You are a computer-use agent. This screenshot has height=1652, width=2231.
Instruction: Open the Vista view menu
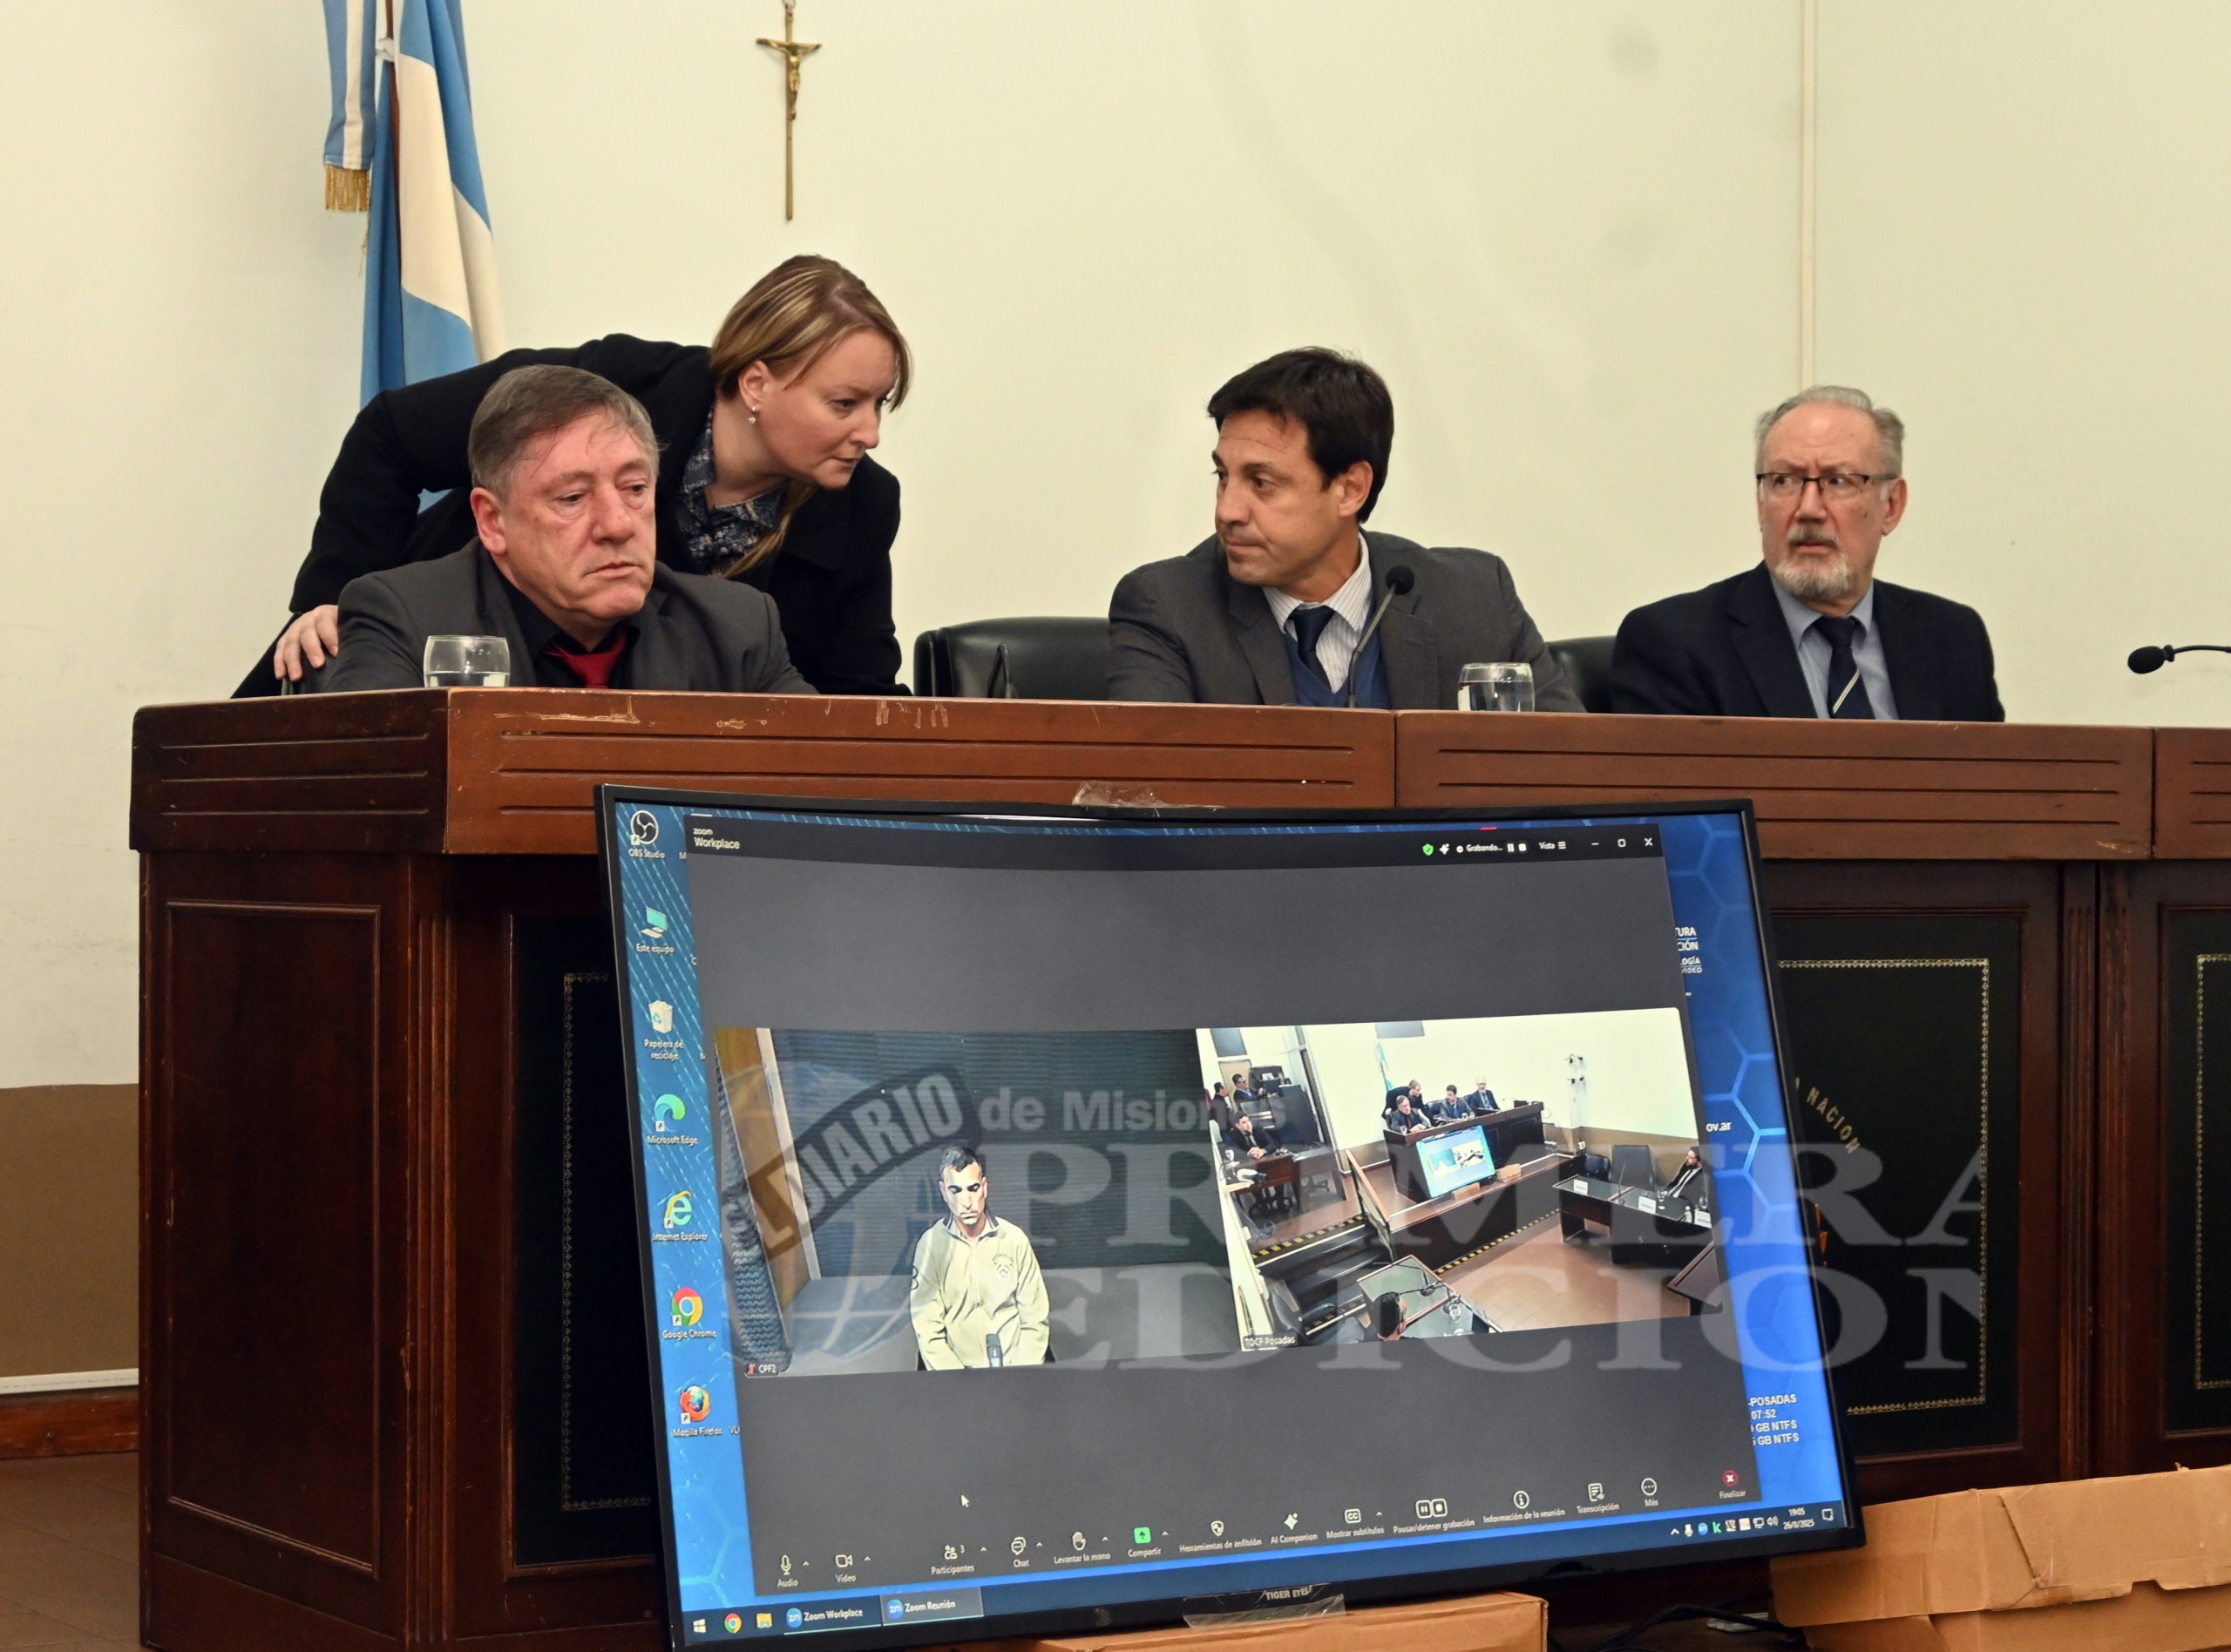1551,846
